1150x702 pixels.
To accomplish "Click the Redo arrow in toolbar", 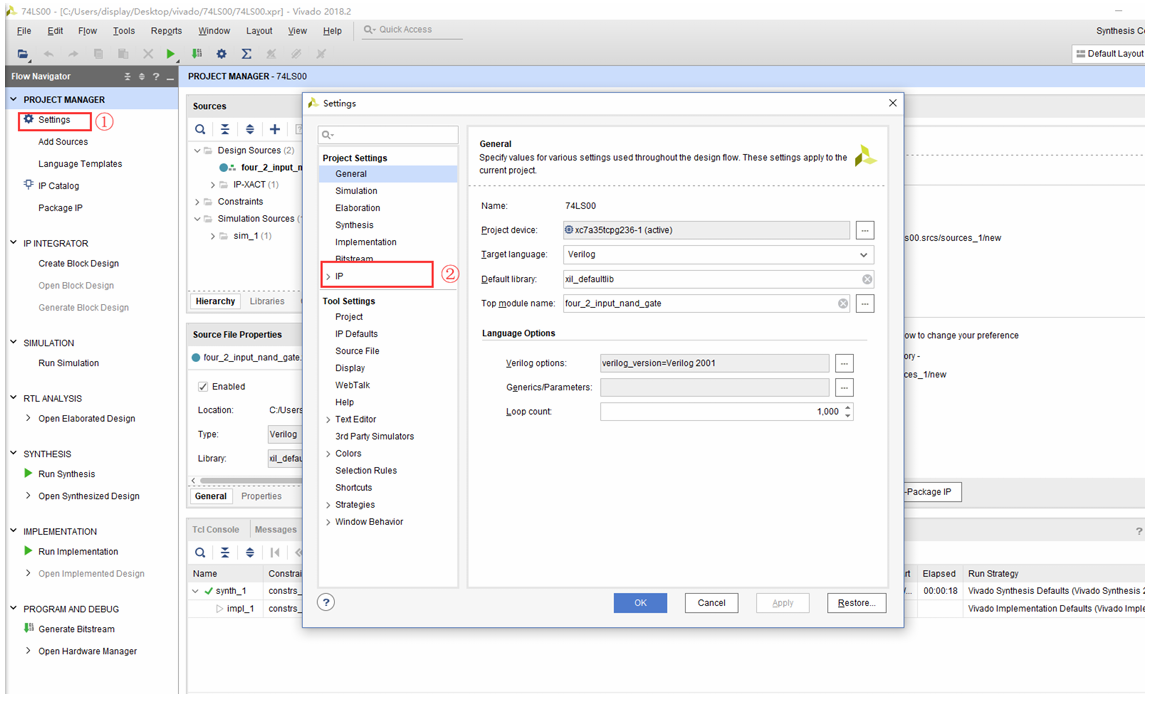I will (73, 54).
